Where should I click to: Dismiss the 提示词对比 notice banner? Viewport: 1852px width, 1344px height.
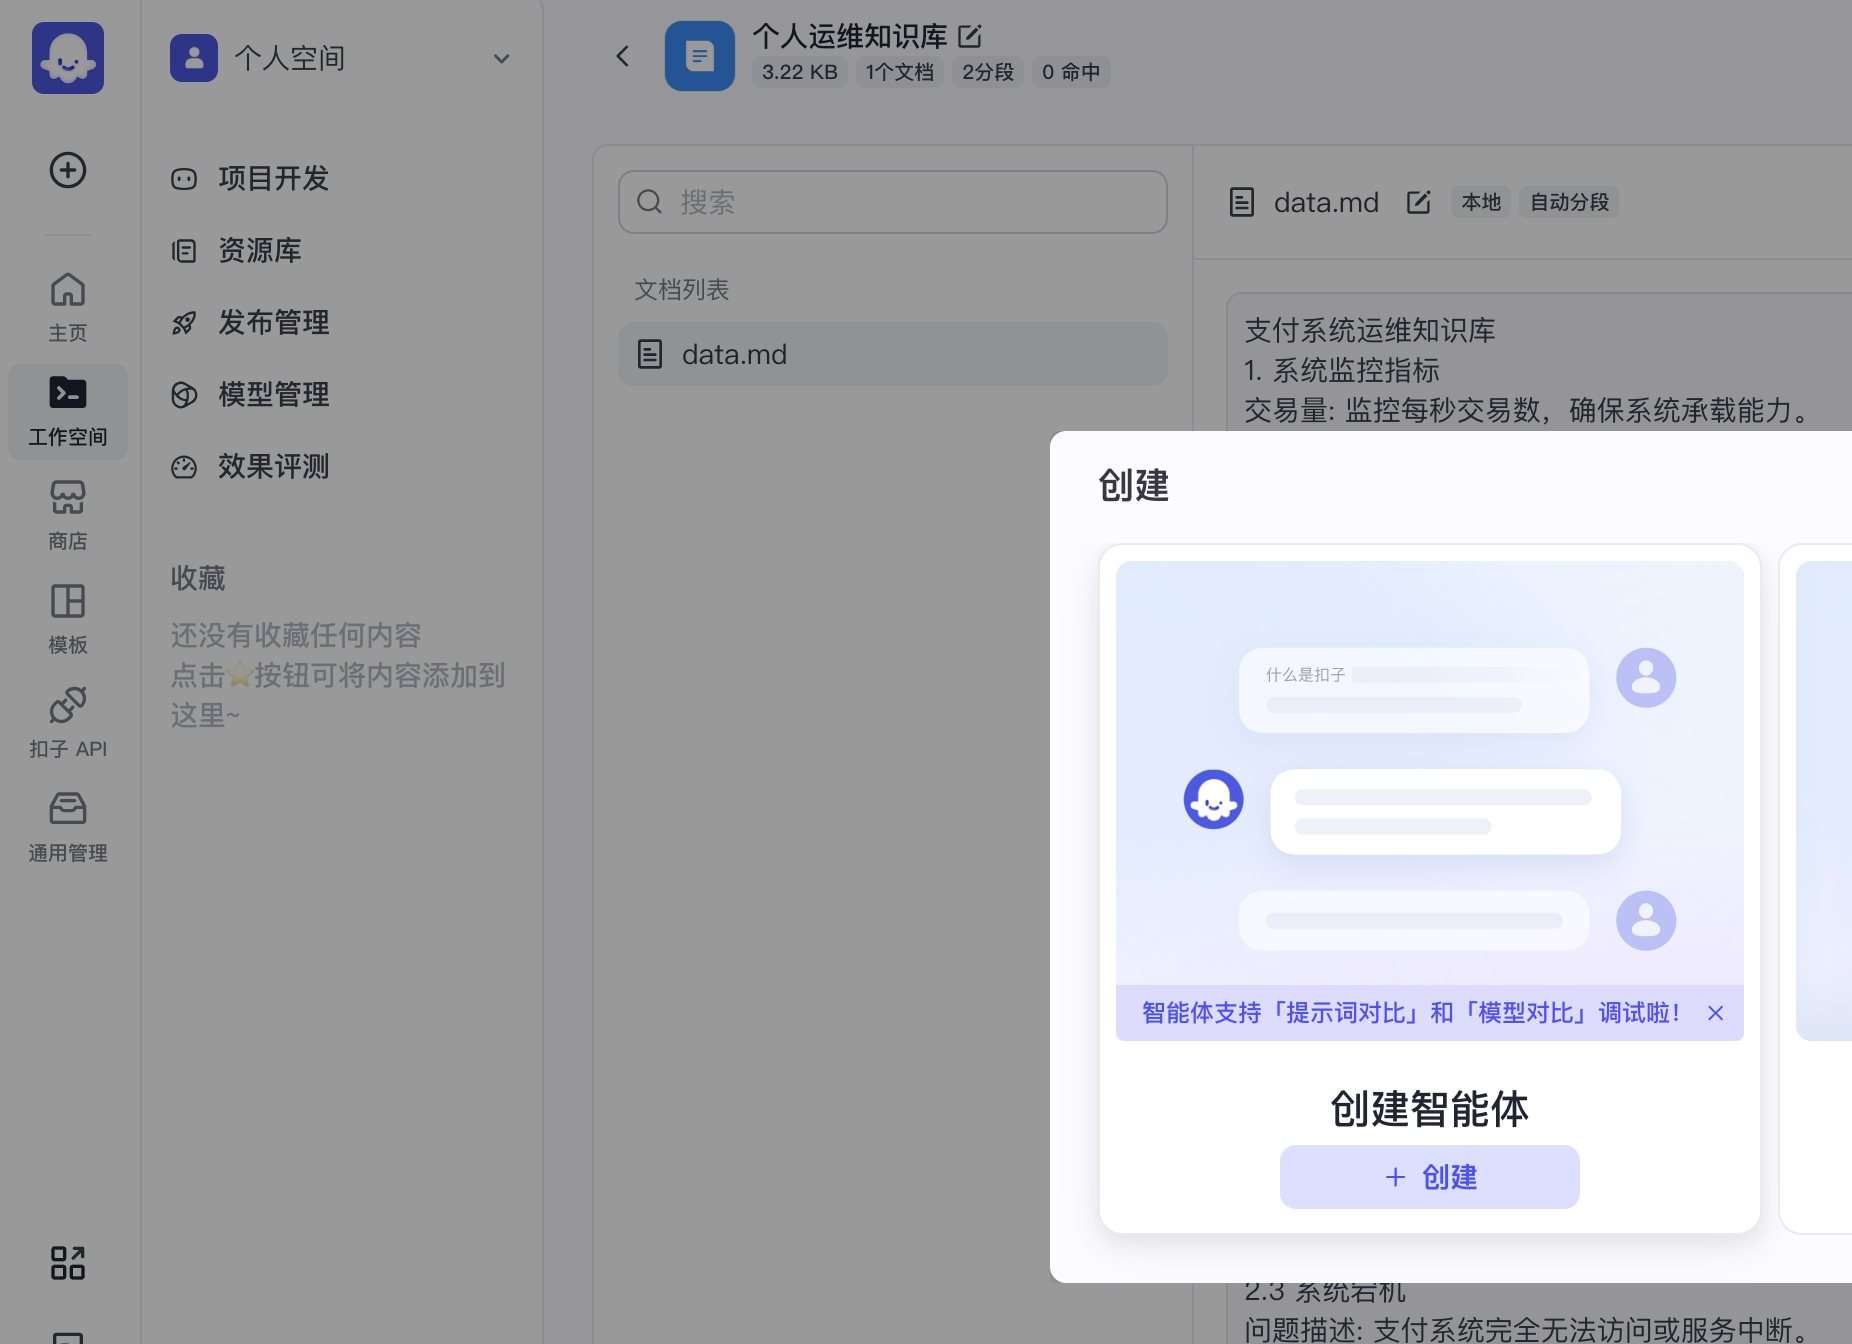pos(1715,1013)
